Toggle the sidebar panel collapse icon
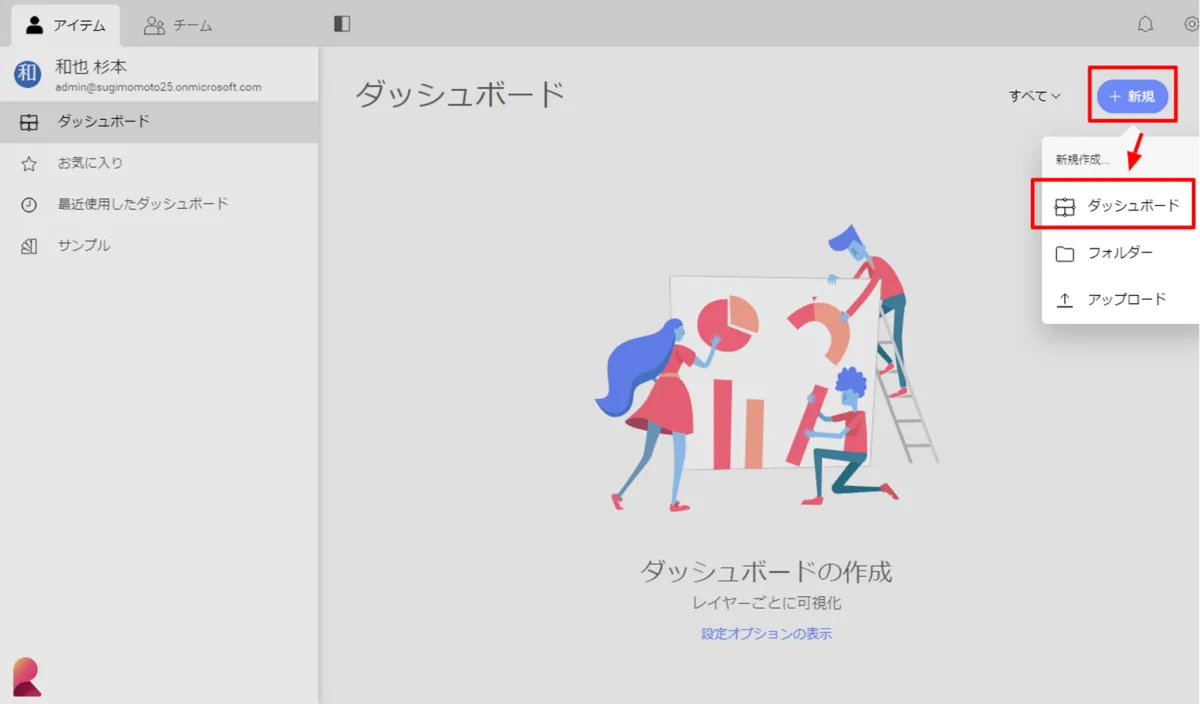This screenshot has height=704, width=1200. coord(342,24)
